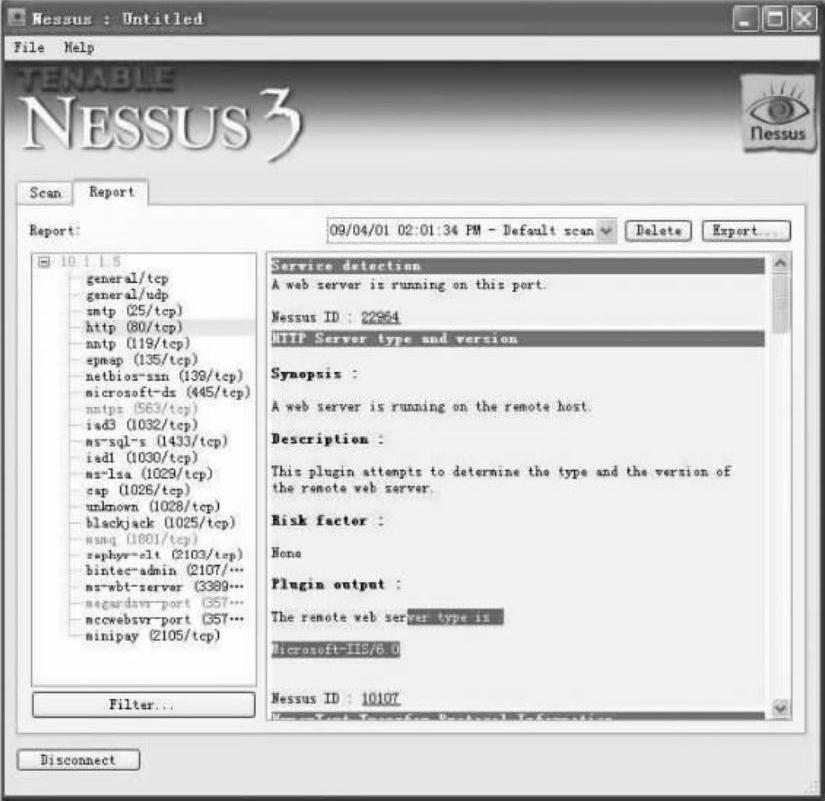
Task: Select mcgardsvr-port entry
Action: [x=165, y=603]
